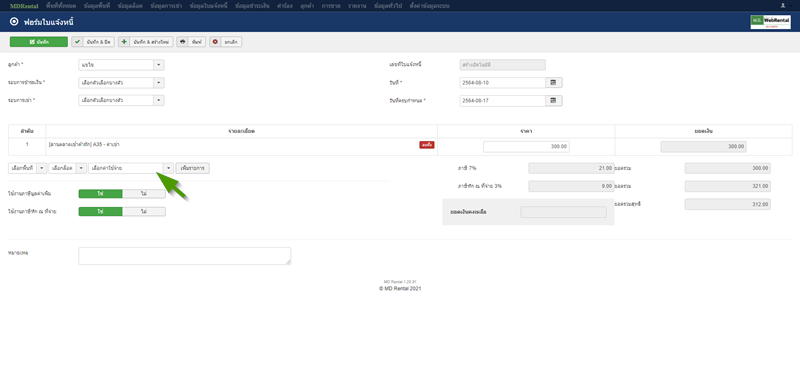Image resolution: width=800 pixels, height=390 pixels.
Task: Open the ข้อมูลทั่วไป menu
Action: pos(387,6)
